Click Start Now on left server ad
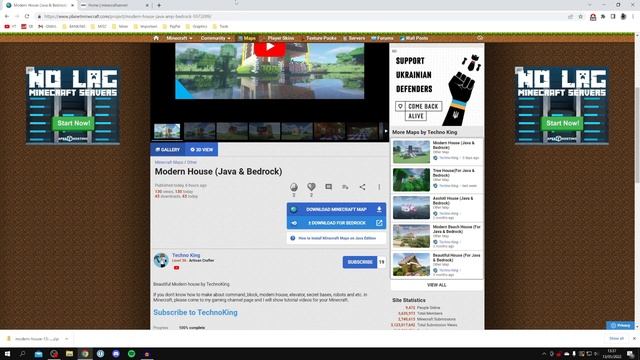Image resolution: width=640 pixels, height=360 pixels. [x=73, y=123]
